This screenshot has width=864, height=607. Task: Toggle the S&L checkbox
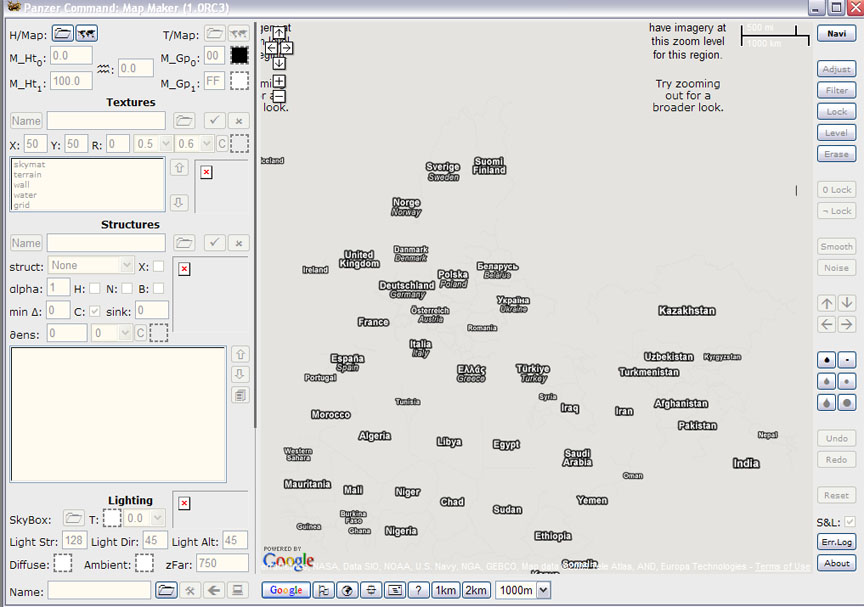pos(850,522)
